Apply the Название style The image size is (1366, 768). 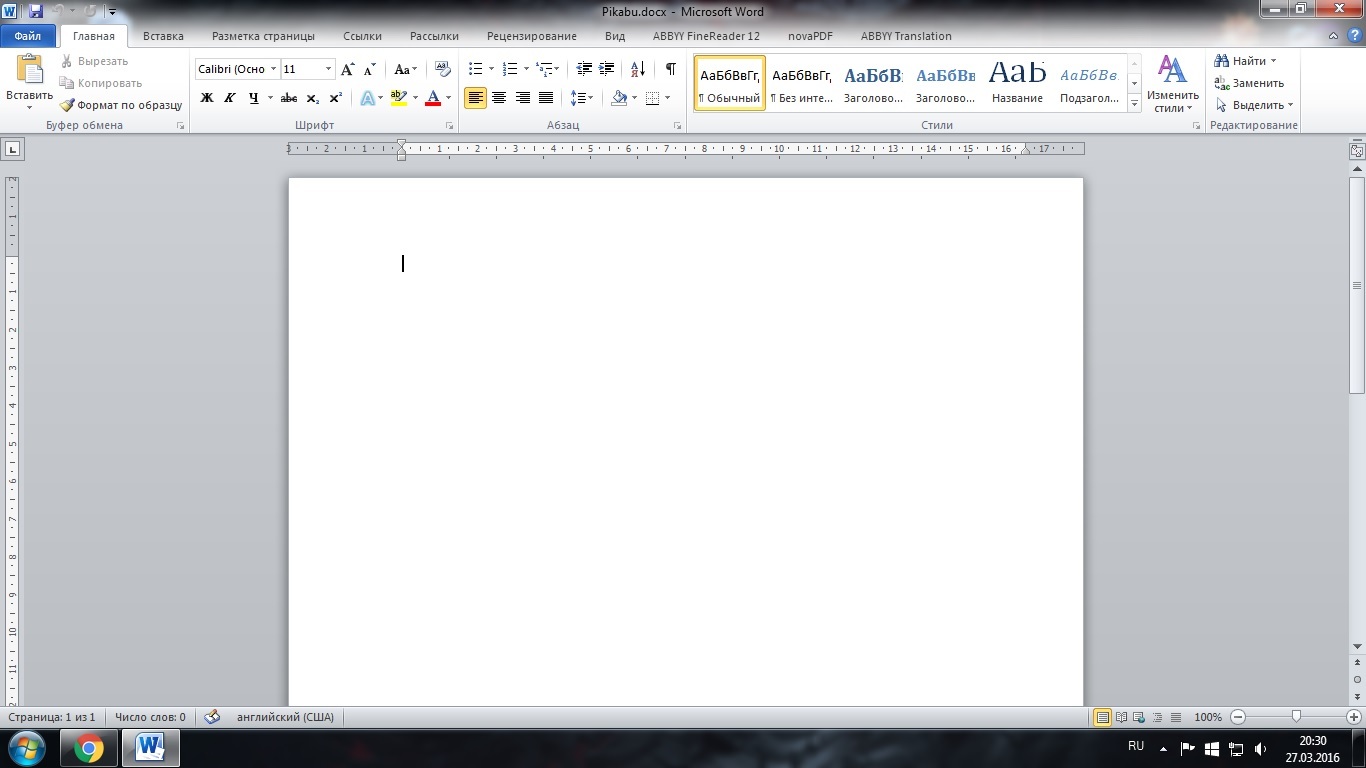(1017, 82)
